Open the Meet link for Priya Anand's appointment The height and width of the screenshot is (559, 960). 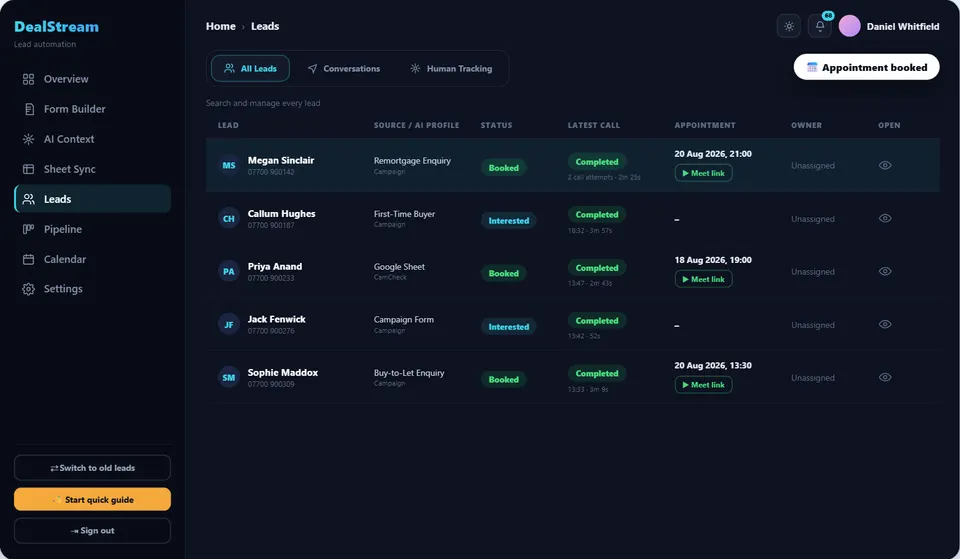pyautogui.click(x=703, y=279)
